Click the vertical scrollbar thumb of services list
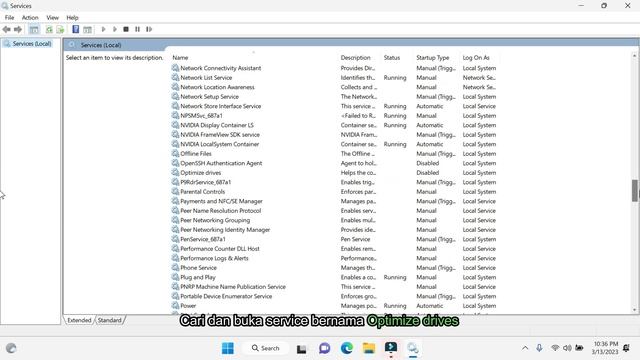This screenshot has height=360, width=640. (x=635, y=190)
